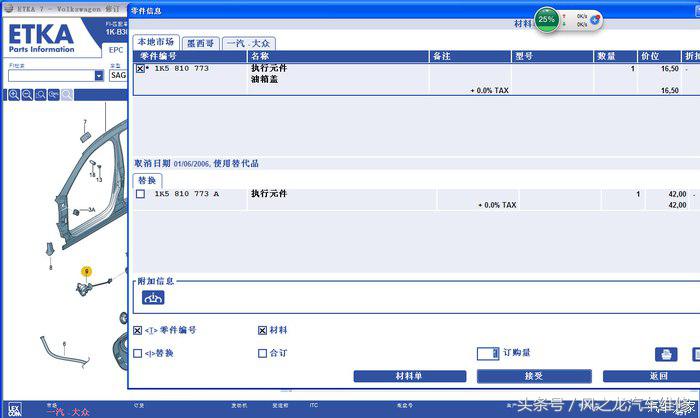The height and width of the screenshot is (418, 700).
Task: Click the zoom out magnifier icon
Action: pyautogui.click(x=27, y=95)
